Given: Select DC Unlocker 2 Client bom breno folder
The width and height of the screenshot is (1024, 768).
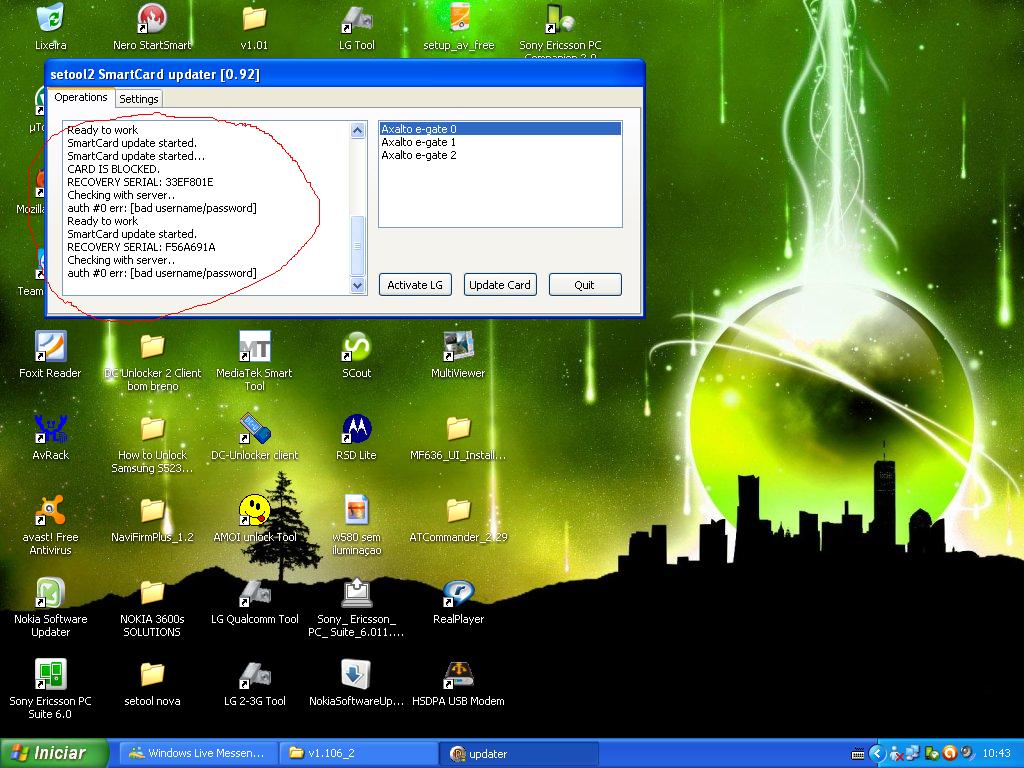Looking at the screenshot, I should [152, 346].
